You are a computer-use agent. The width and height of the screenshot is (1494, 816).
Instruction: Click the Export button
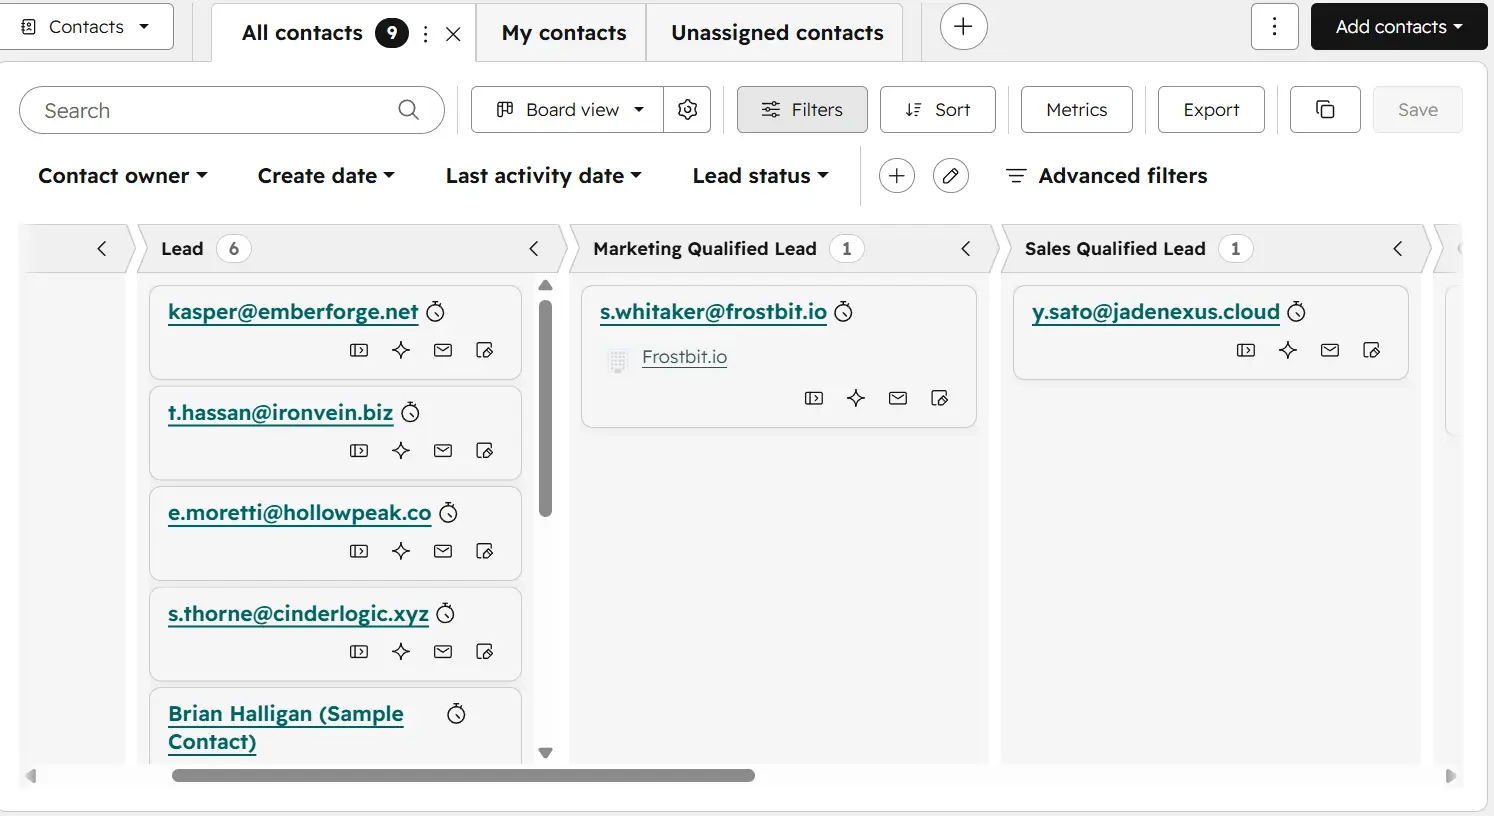[x=1211, y=110]
